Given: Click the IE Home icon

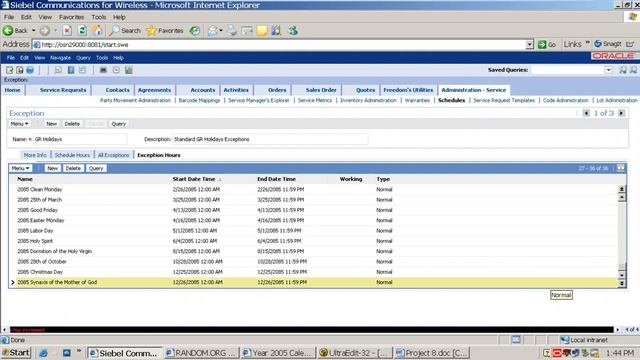Looking at the screenshot, I should 97,31.
